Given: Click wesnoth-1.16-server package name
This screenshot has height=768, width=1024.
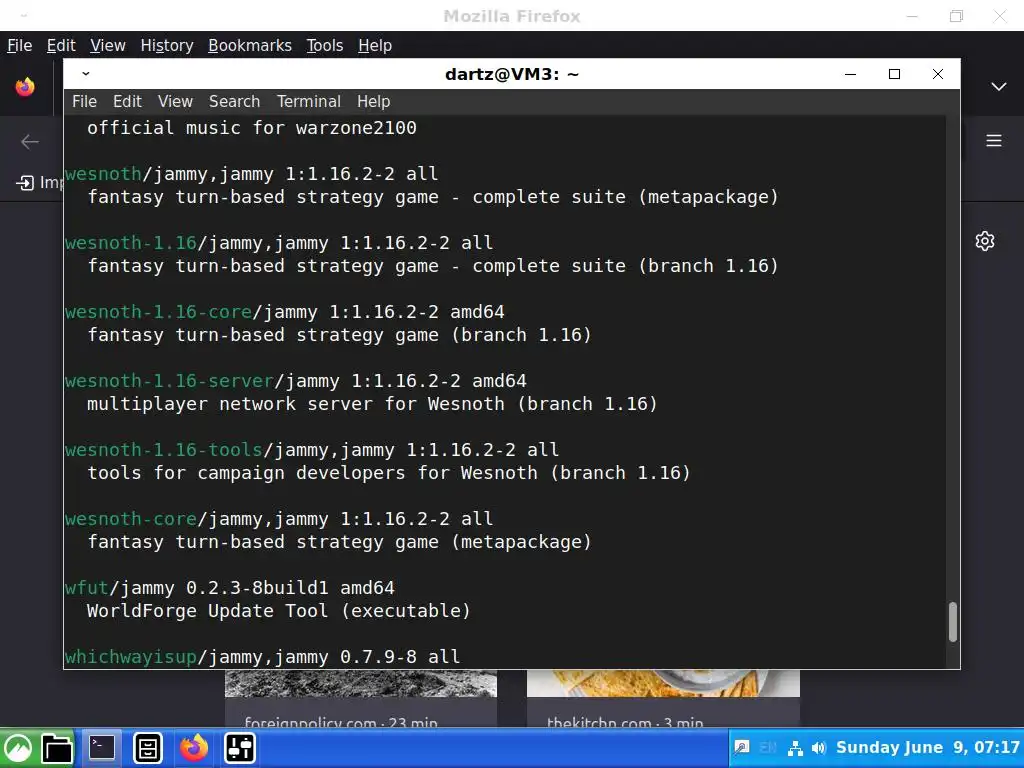Looking at the screenshot, I should [x=169, y=381].
